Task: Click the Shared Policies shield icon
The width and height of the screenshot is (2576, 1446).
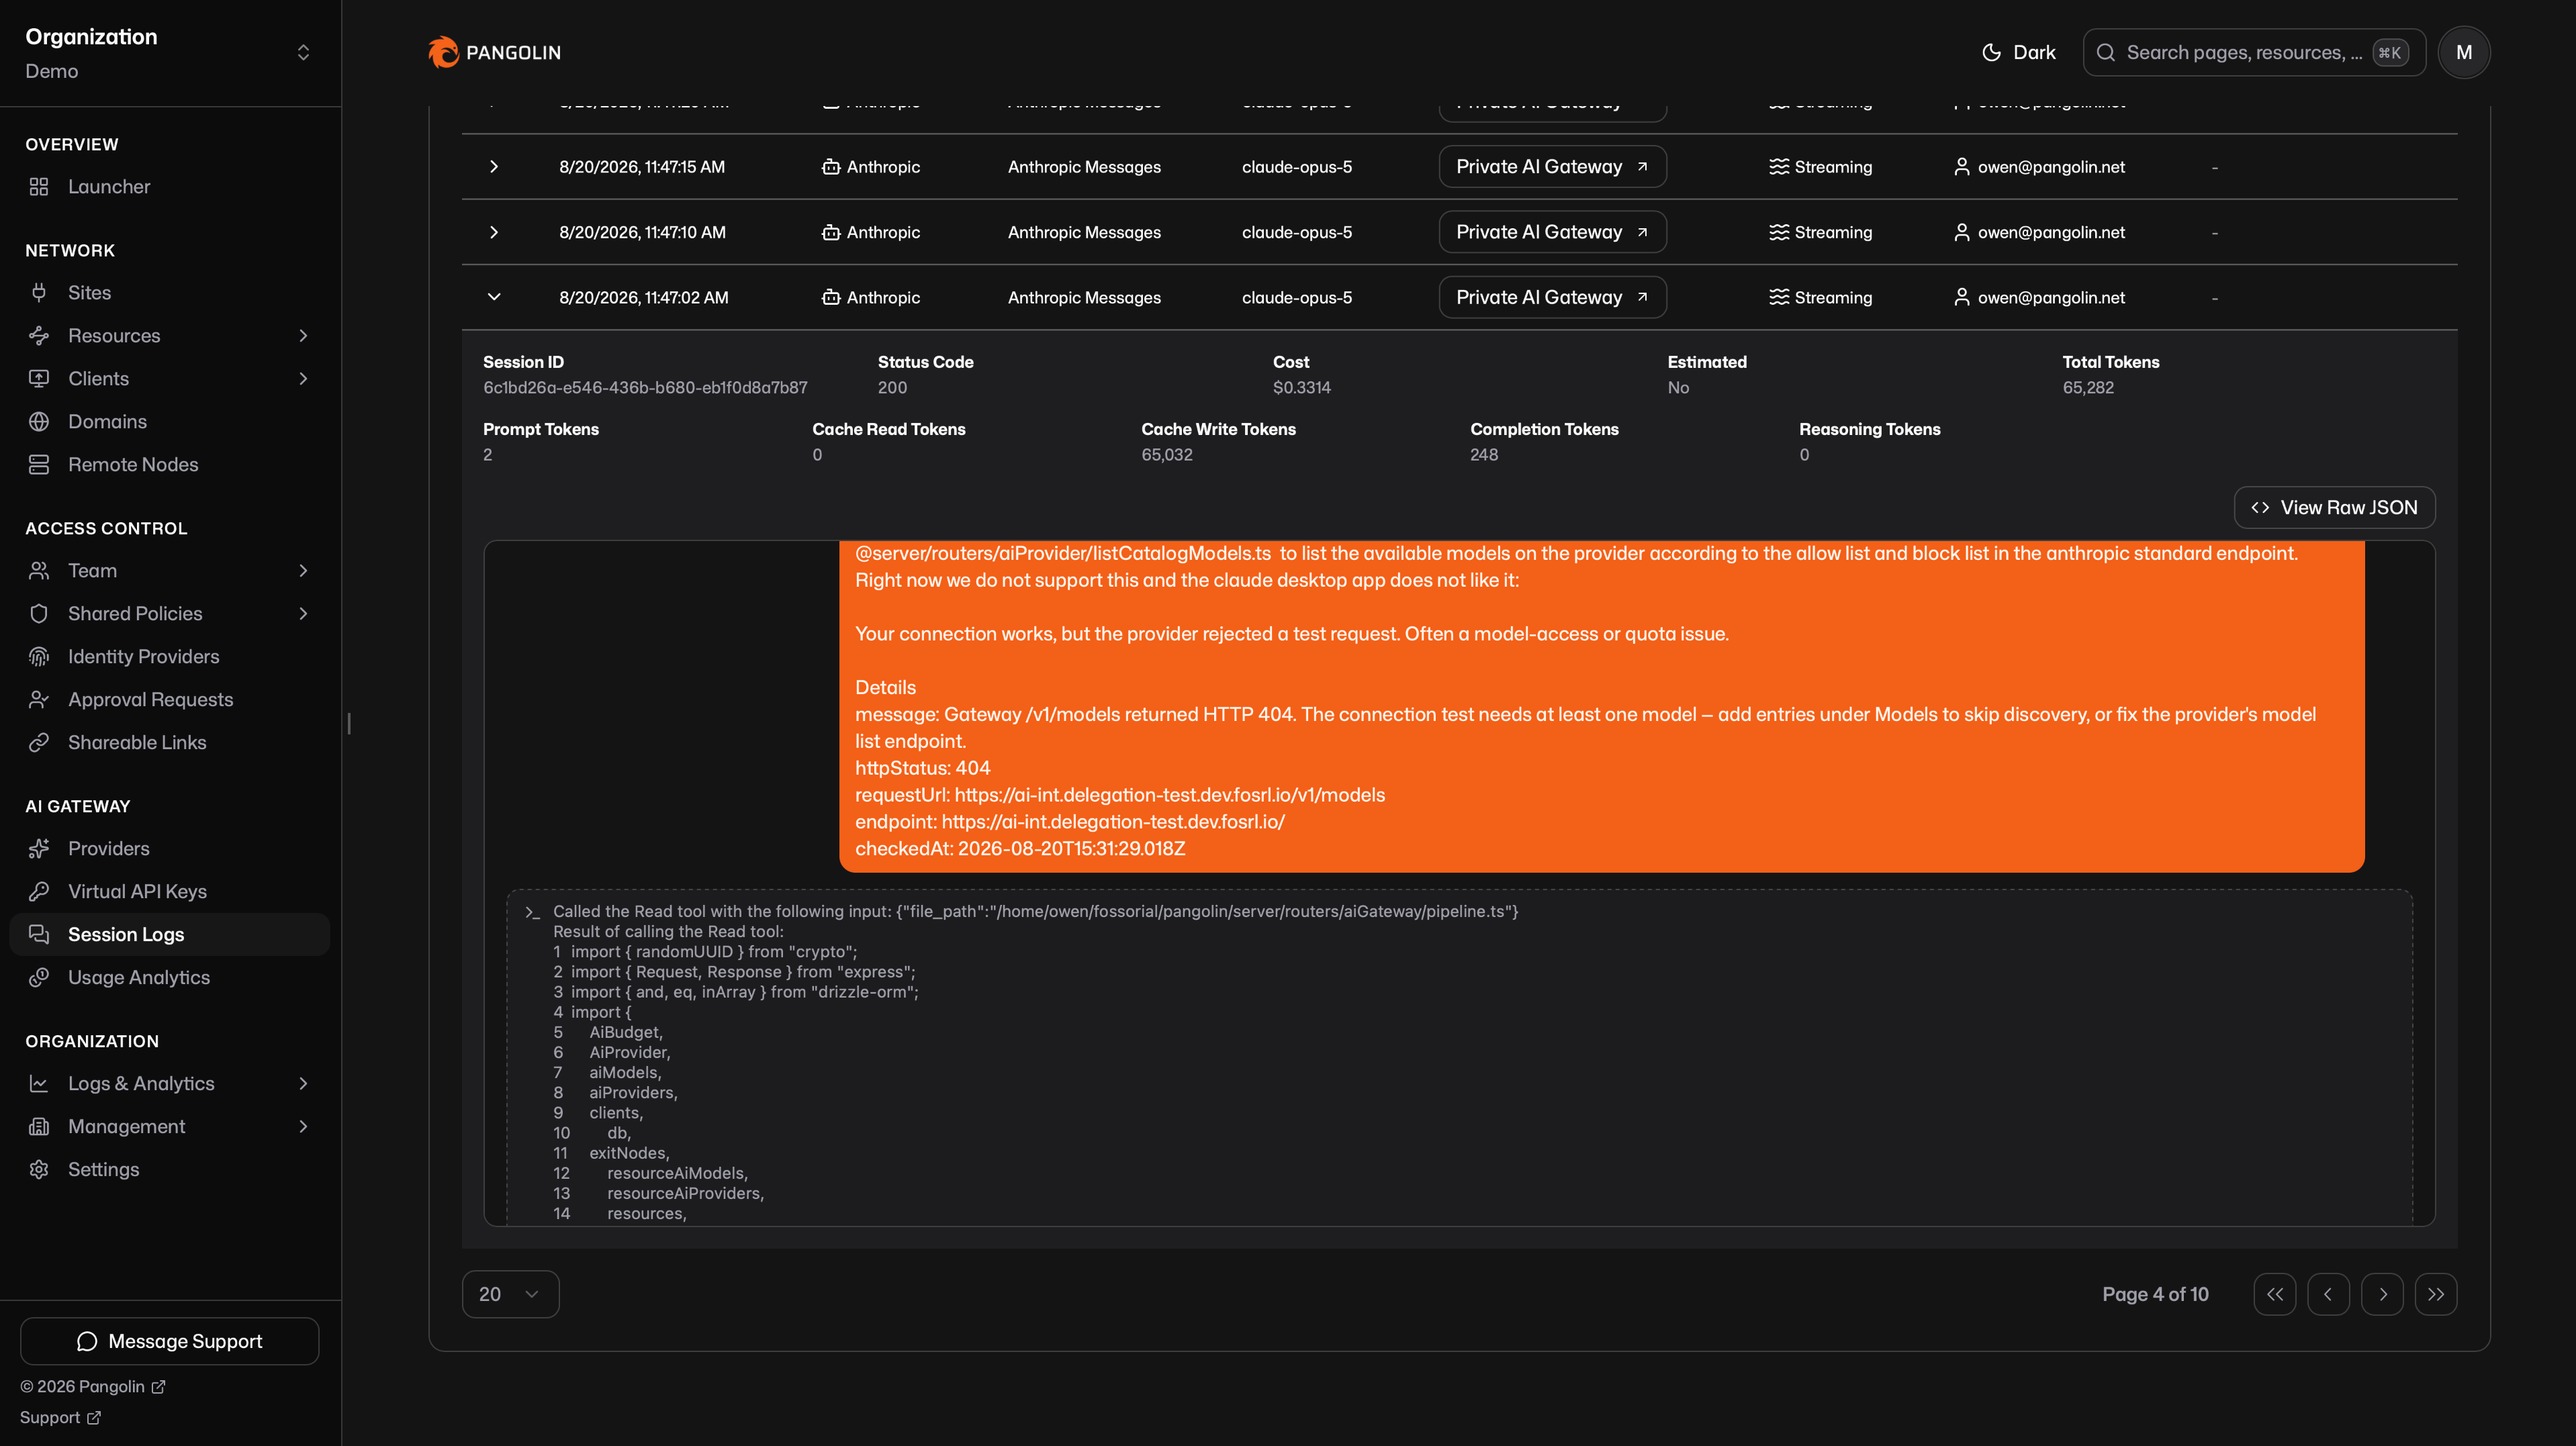Action: tap(39, 614)
